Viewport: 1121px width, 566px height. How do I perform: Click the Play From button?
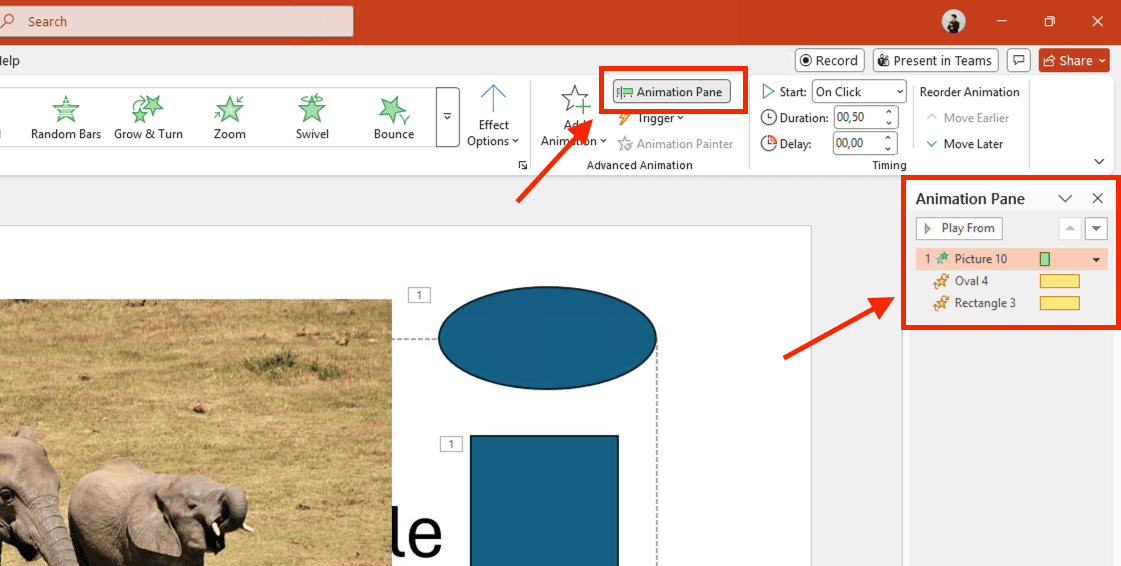coord(959,228)
